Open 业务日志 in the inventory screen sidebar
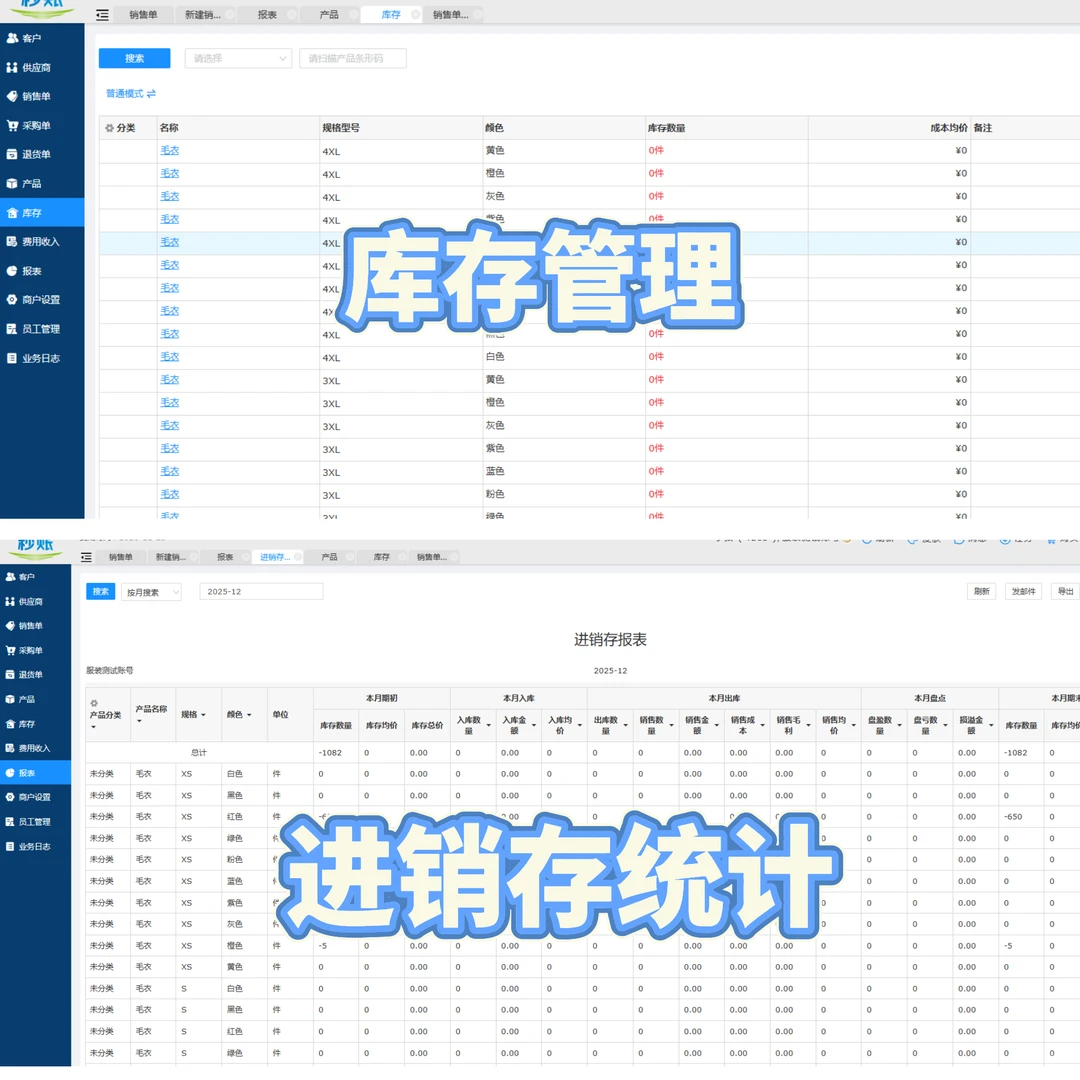Image resolution: width=1080 pixels, height=1080 pixels. (40, 358)
